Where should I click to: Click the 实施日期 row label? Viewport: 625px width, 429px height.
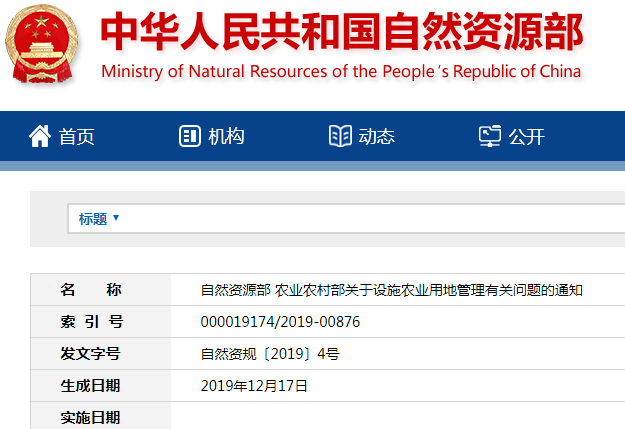coord(90,417)
